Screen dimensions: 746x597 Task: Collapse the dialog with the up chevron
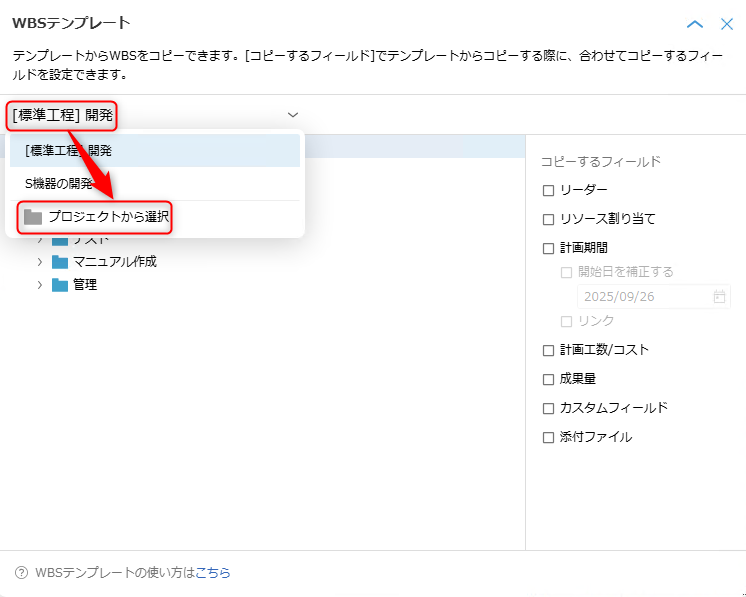[x=695, y=24]
